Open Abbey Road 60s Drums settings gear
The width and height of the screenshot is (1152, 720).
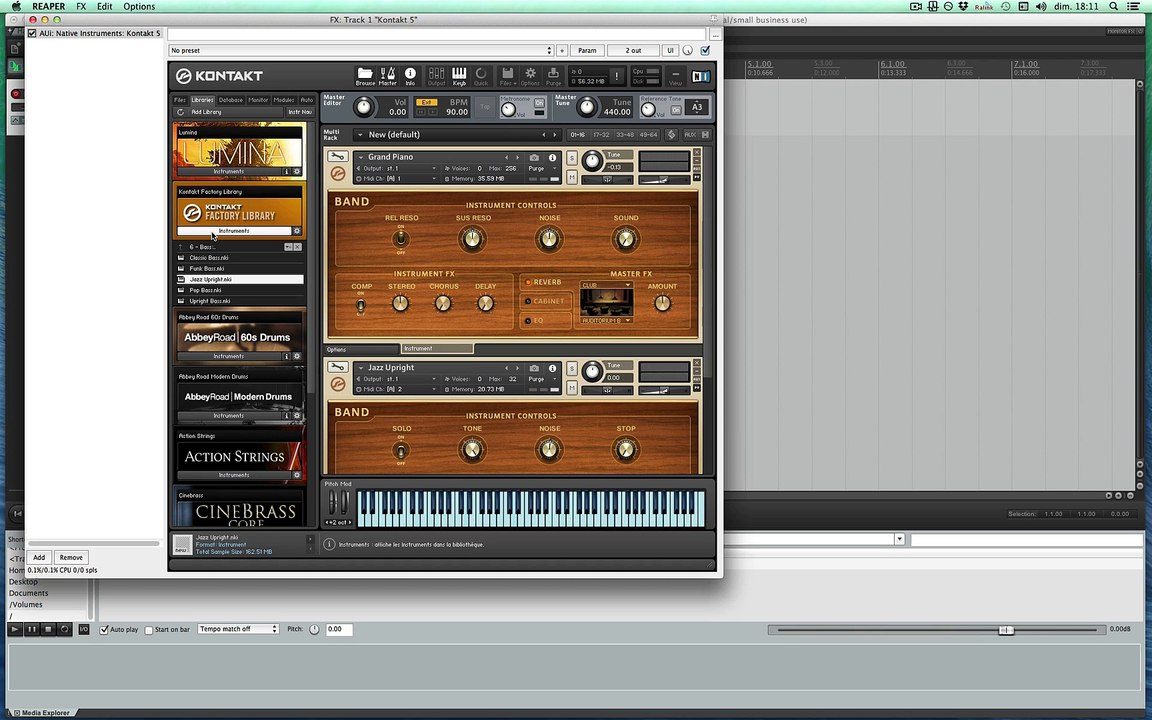(x=297, y=356)
